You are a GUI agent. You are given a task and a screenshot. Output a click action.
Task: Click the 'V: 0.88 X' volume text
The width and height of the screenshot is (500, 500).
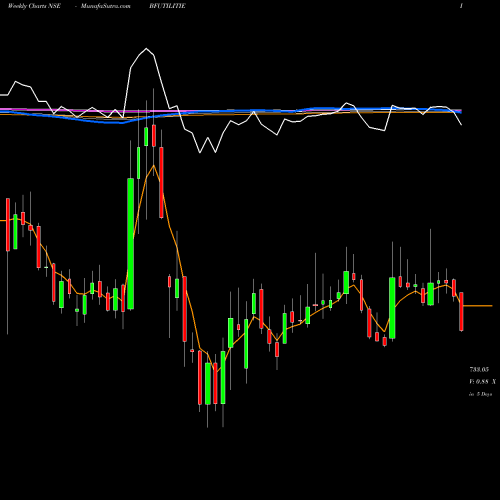(x=482, y=382)
